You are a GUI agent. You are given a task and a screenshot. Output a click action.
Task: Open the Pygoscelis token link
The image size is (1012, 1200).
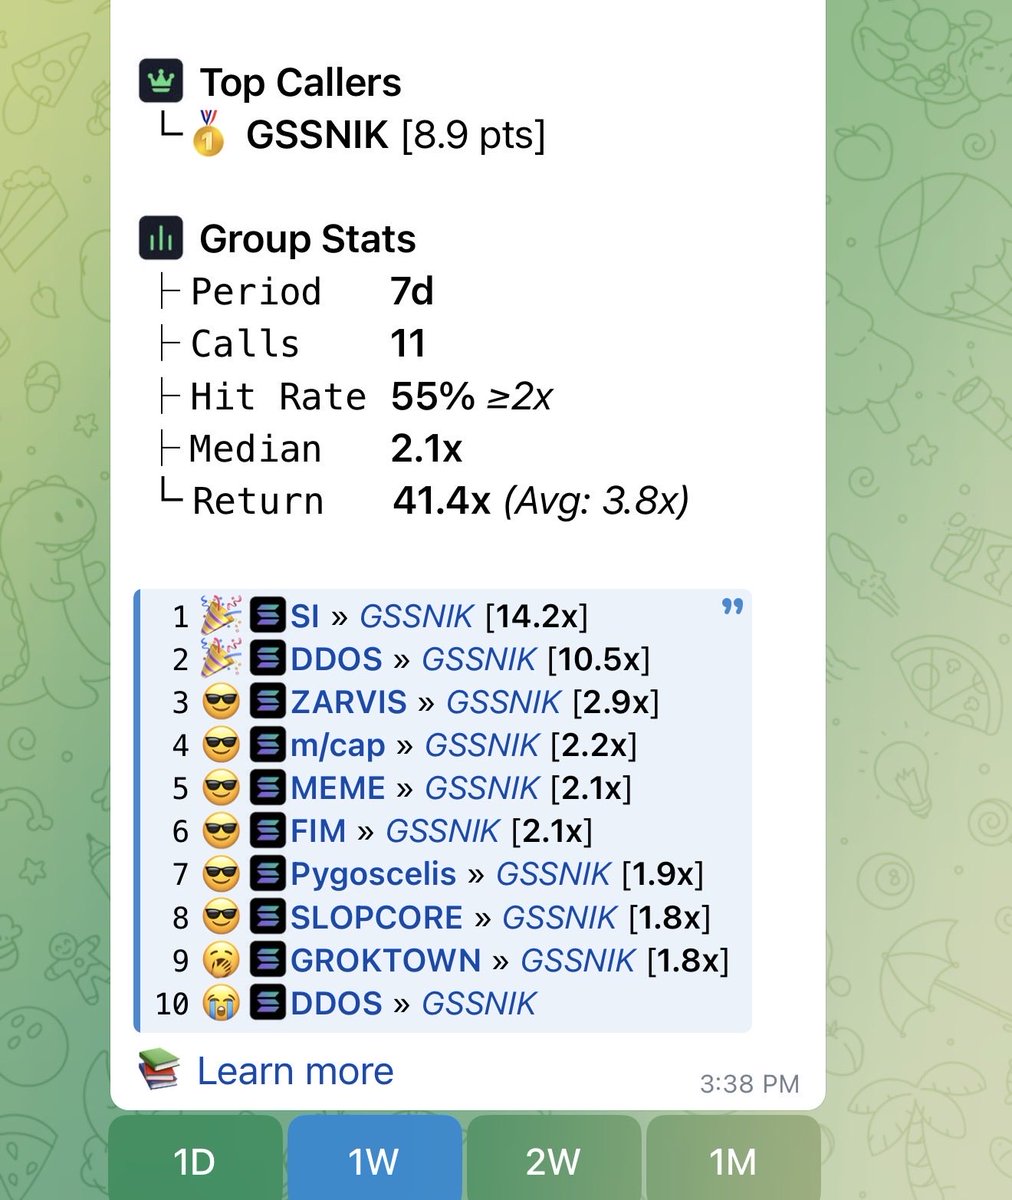tap(374, 874)
